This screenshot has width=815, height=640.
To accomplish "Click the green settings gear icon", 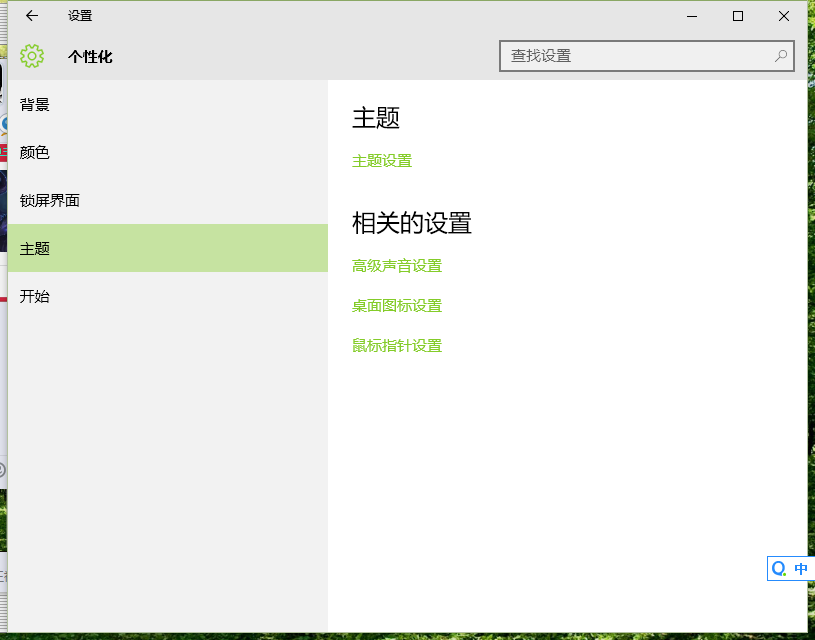I will click(32, 56).
